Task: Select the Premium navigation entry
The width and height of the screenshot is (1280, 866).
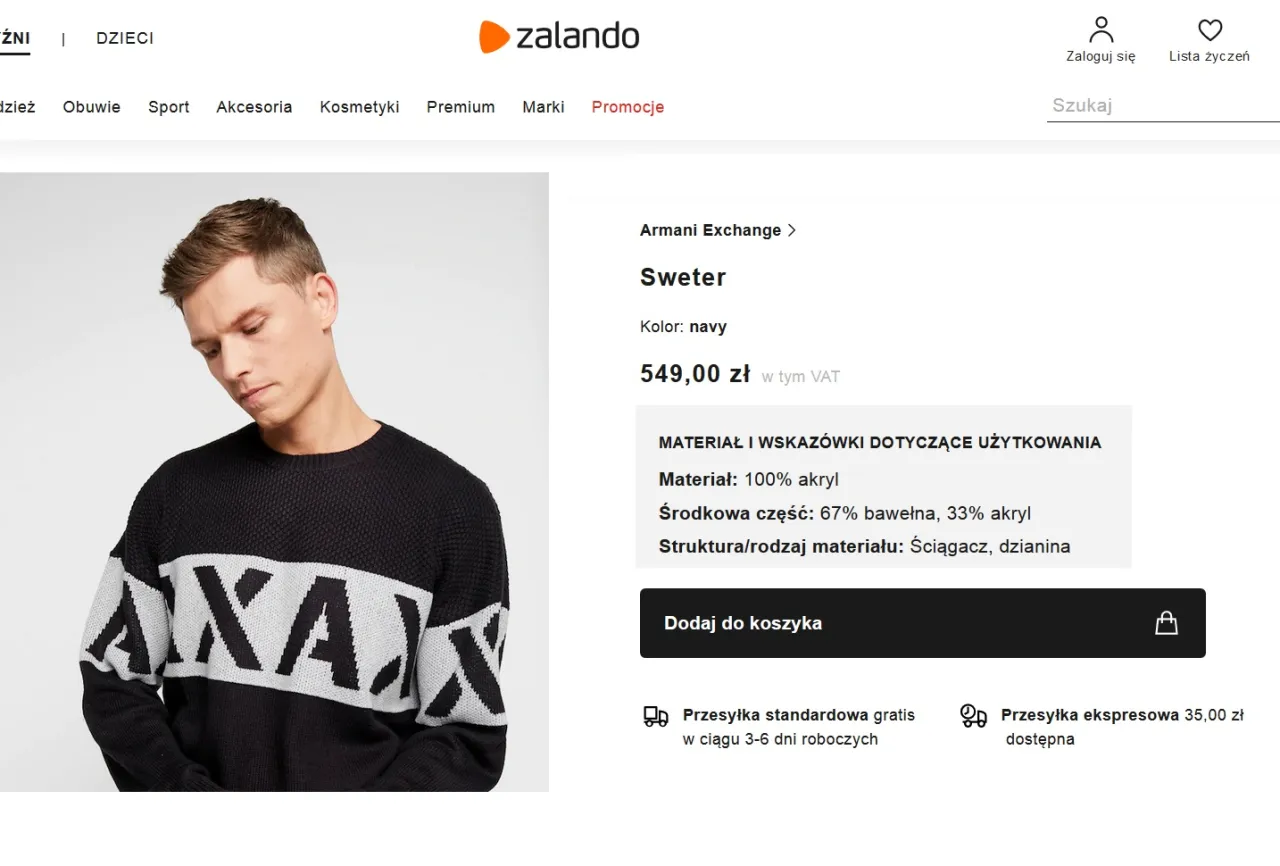Action: click(x=460, y=107)
